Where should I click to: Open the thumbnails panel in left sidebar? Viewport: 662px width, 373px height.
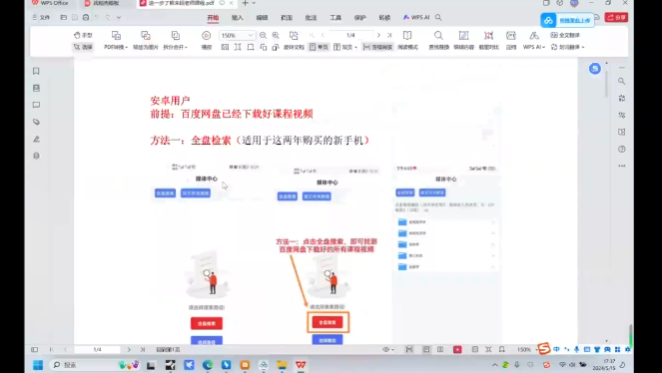tap(36, 88)
